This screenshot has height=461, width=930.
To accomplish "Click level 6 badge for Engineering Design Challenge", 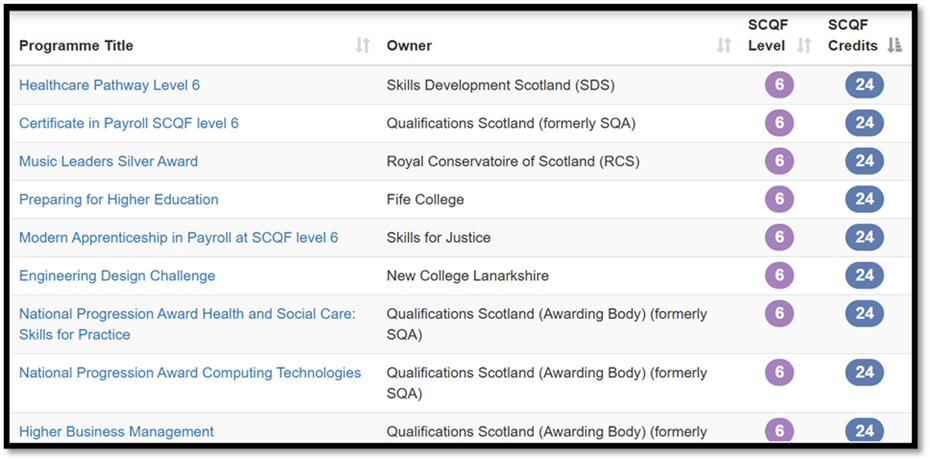I will 779,275.
